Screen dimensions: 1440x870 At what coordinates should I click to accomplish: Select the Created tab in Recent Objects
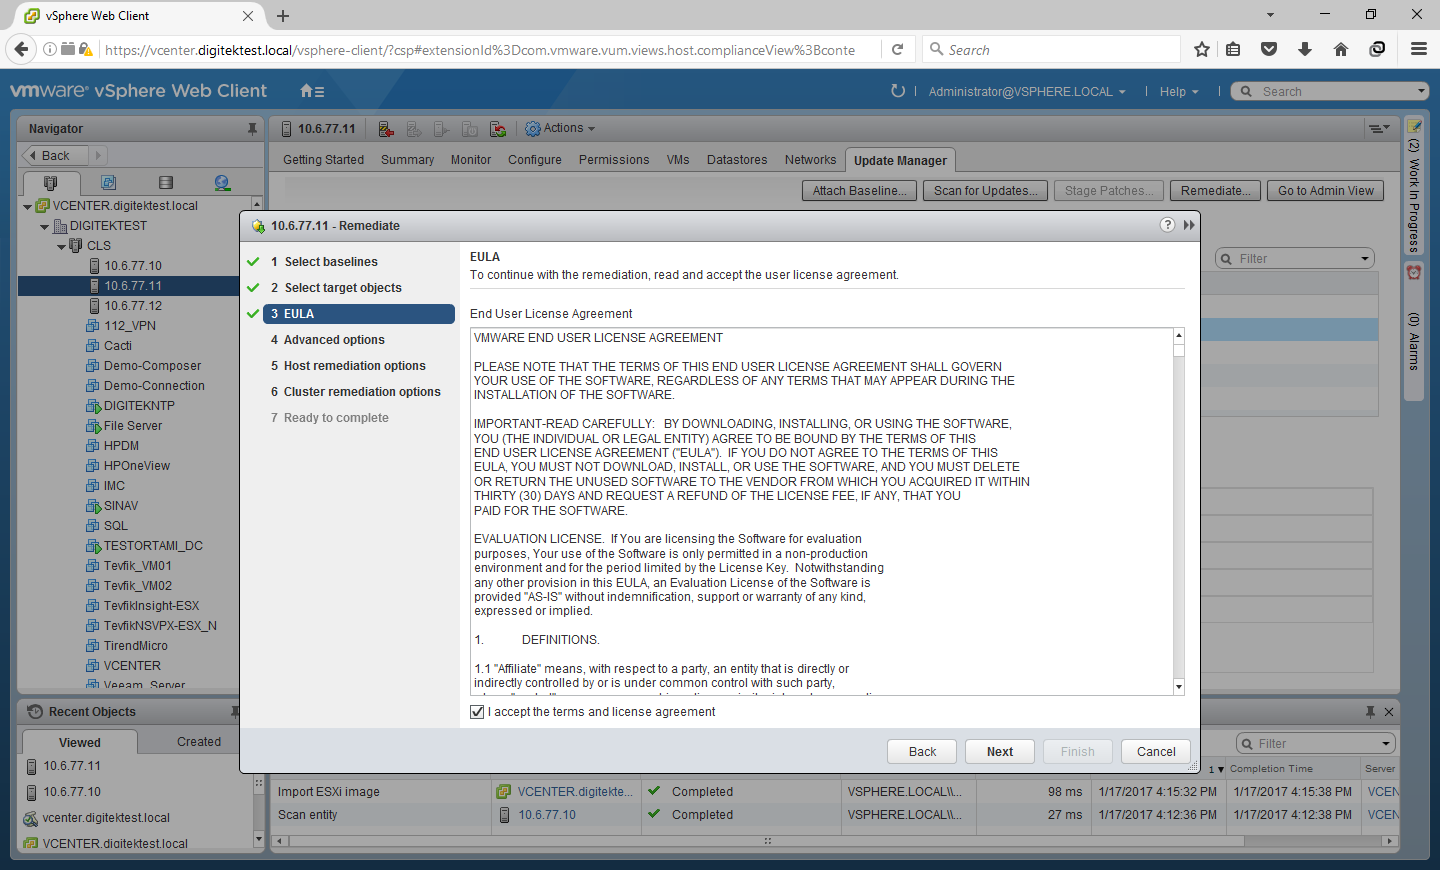[x=199, y=742]
